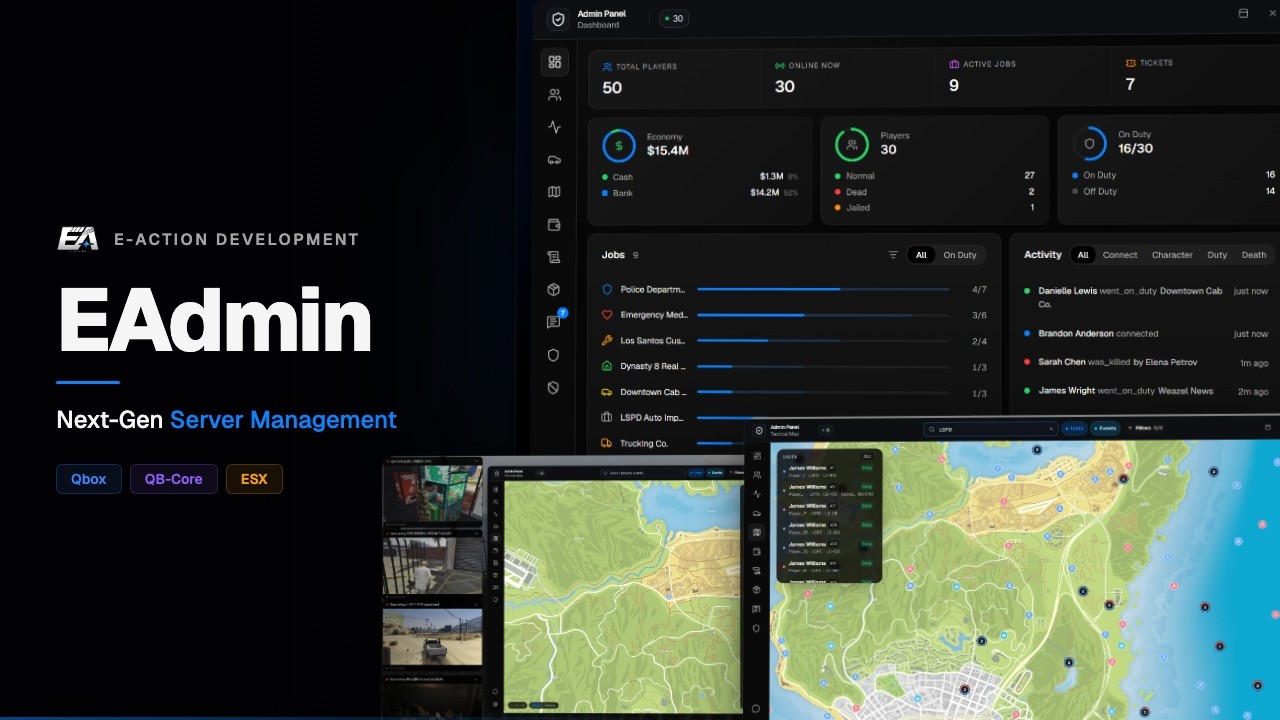Image resolution: width=1280 pixels, height=720 pixels.
Task: Open the logs scroll icon in dashboard sidebar
Action: [554, 257]
